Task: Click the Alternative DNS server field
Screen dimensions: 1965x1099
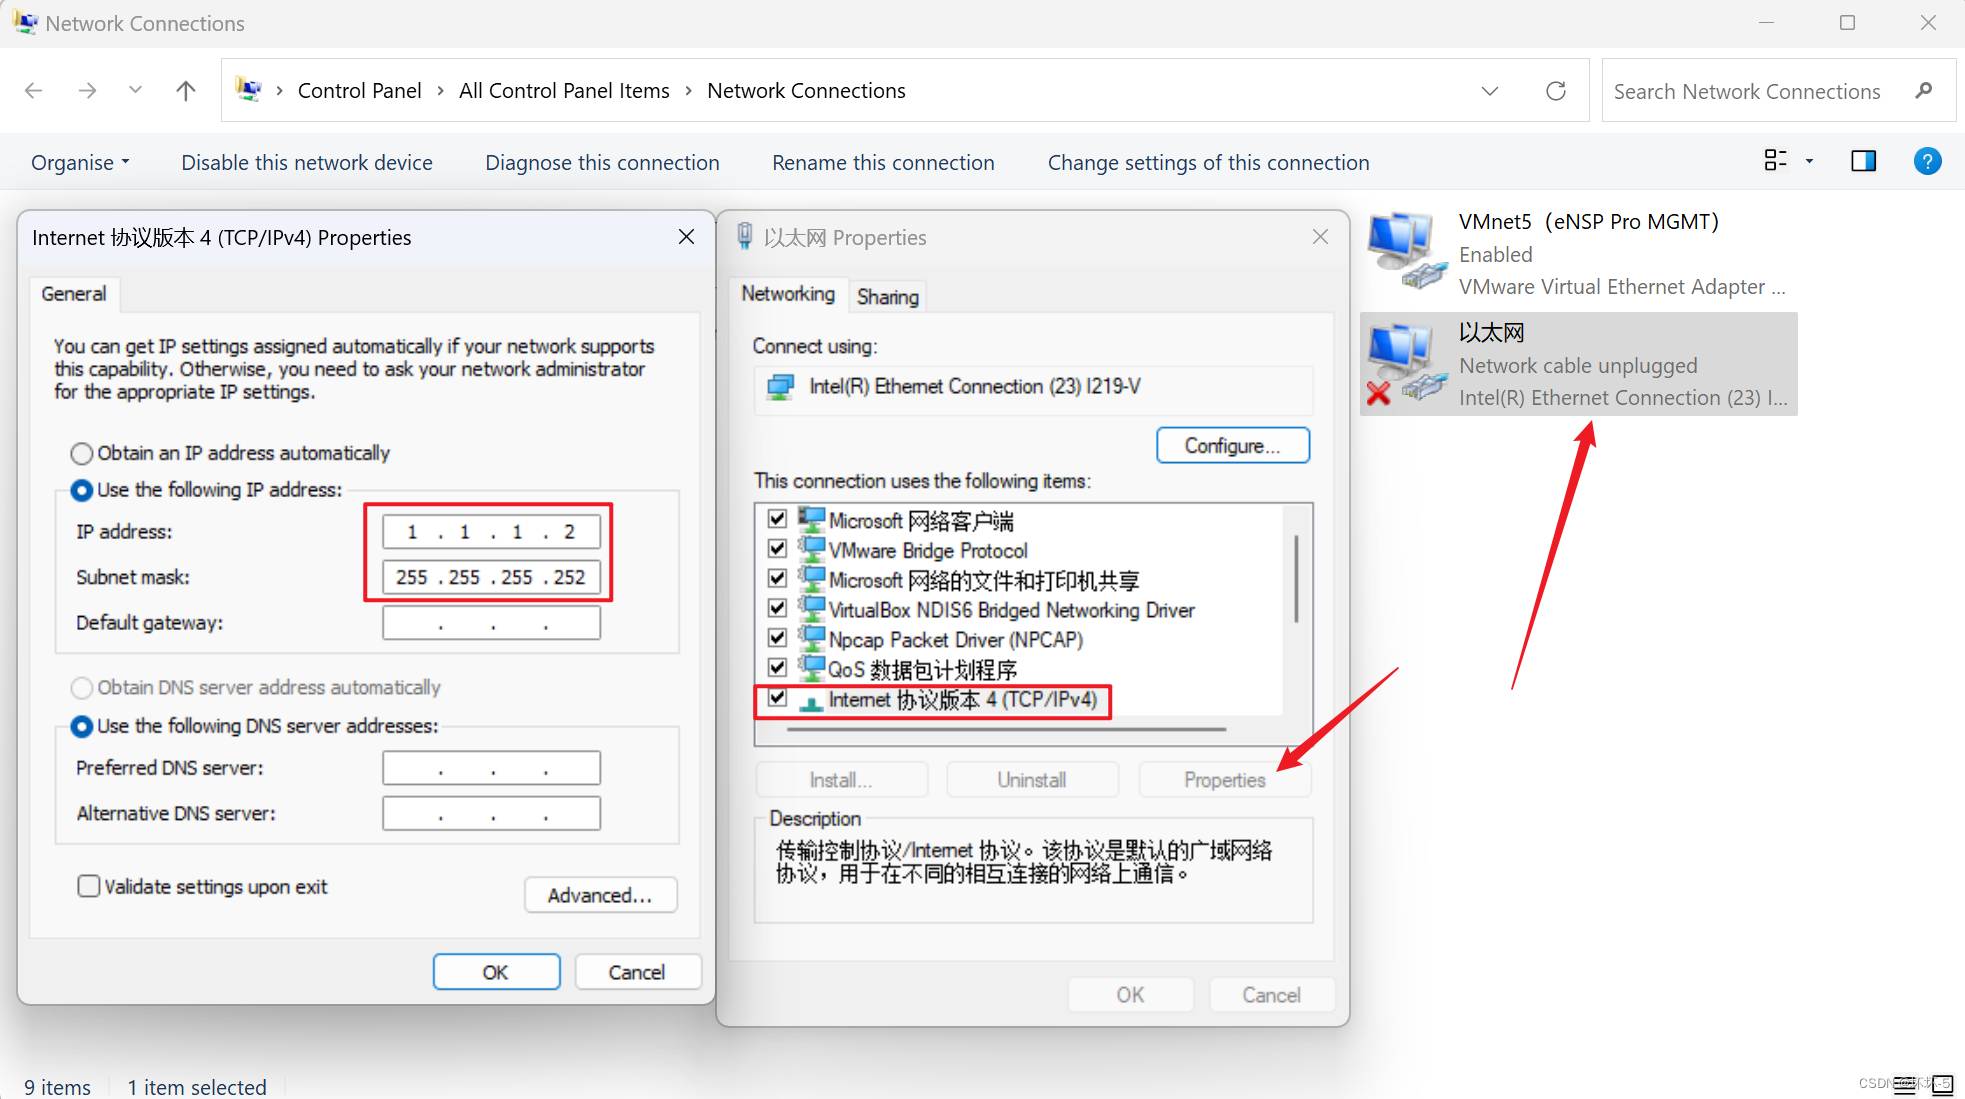Action: [491, 814]
